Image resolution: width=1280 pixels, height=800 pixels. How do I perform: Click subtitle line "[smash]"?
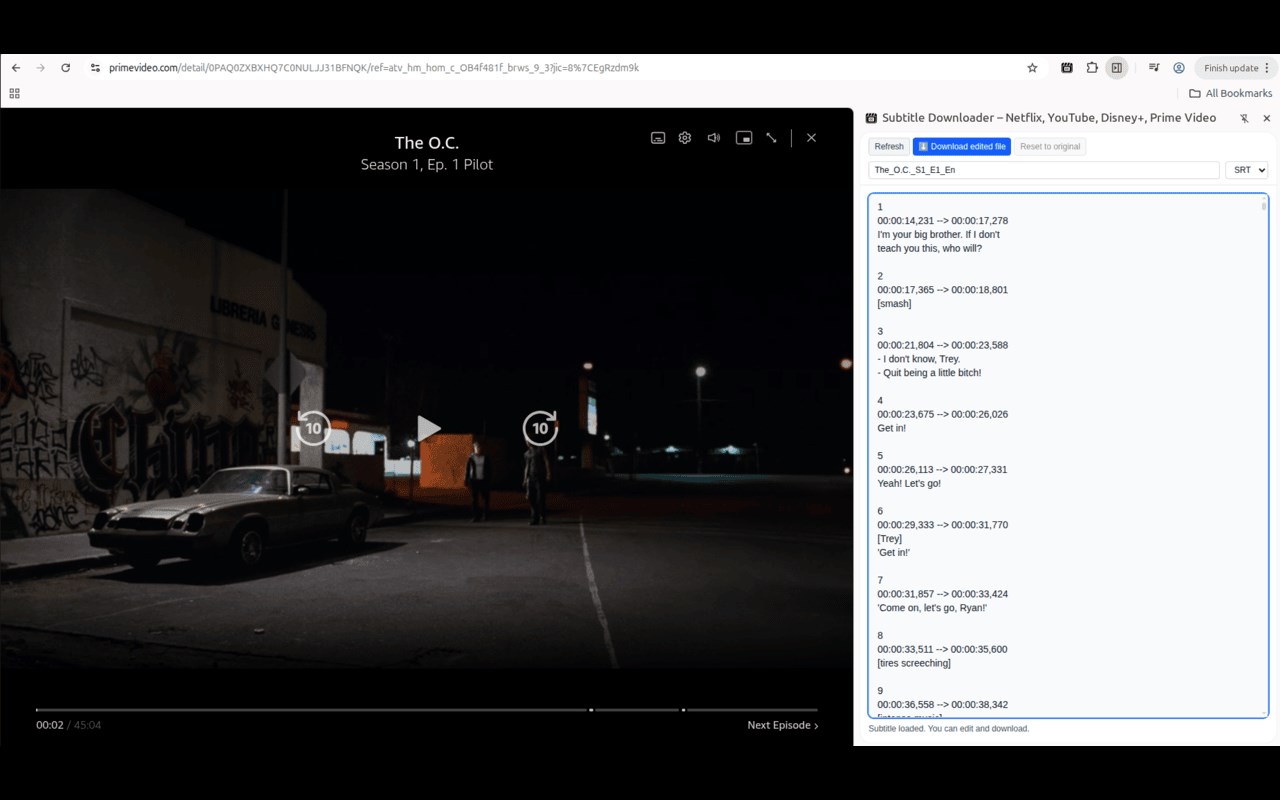point(894,304)
